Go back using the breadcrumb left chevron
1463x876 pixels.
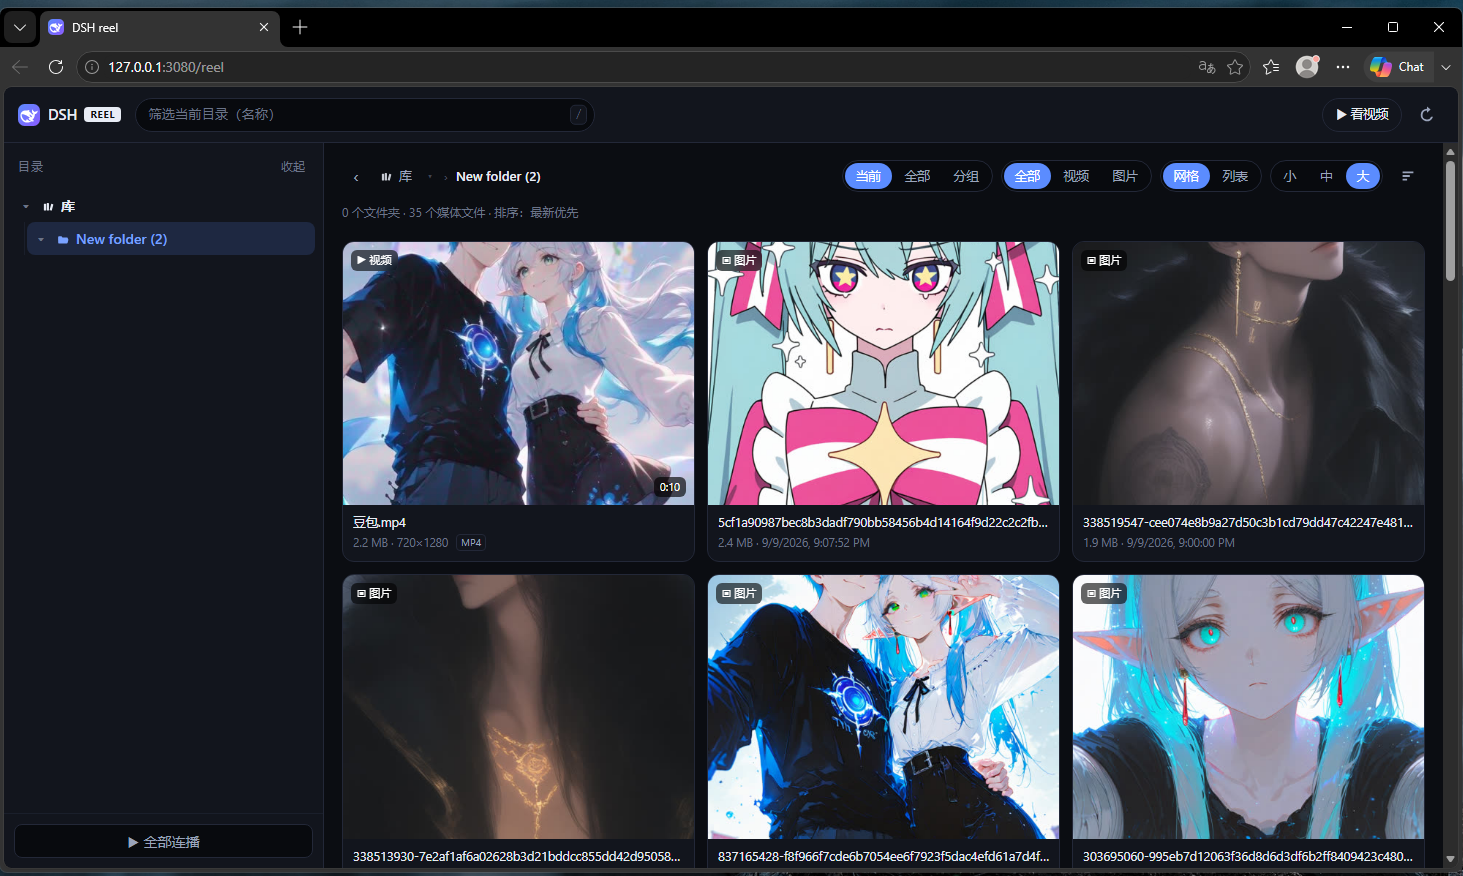[356, 177]
